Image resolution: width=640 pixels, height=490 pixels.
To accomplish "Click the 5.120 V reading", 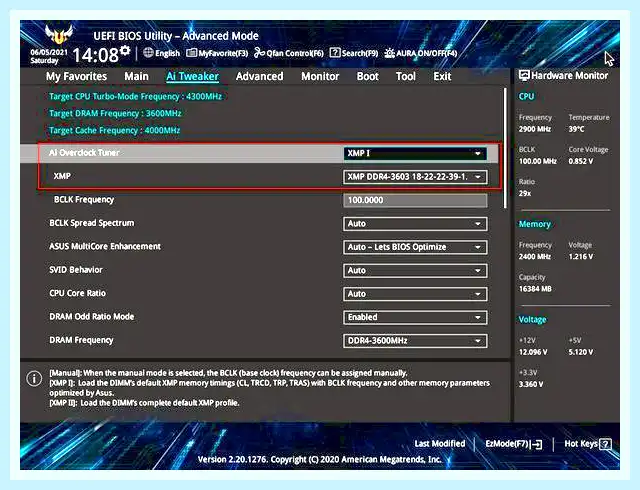I will 581,352.
